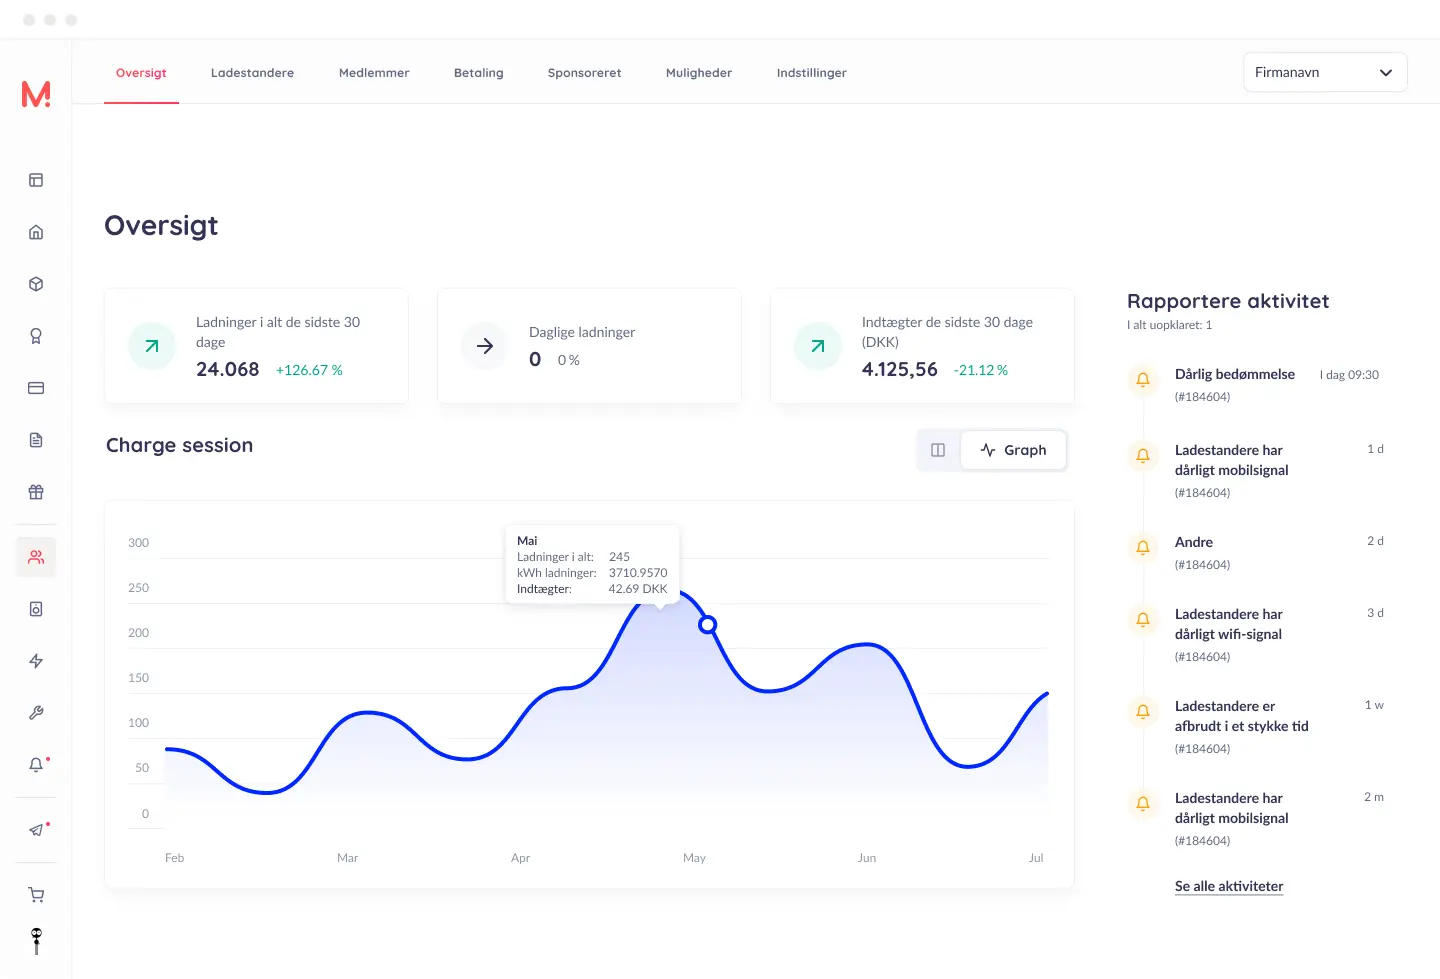Image resolution: width=1440 pixels, height=979 pixels.
Task: Click the Apr label on chart axis
Action: click(520, 858)
